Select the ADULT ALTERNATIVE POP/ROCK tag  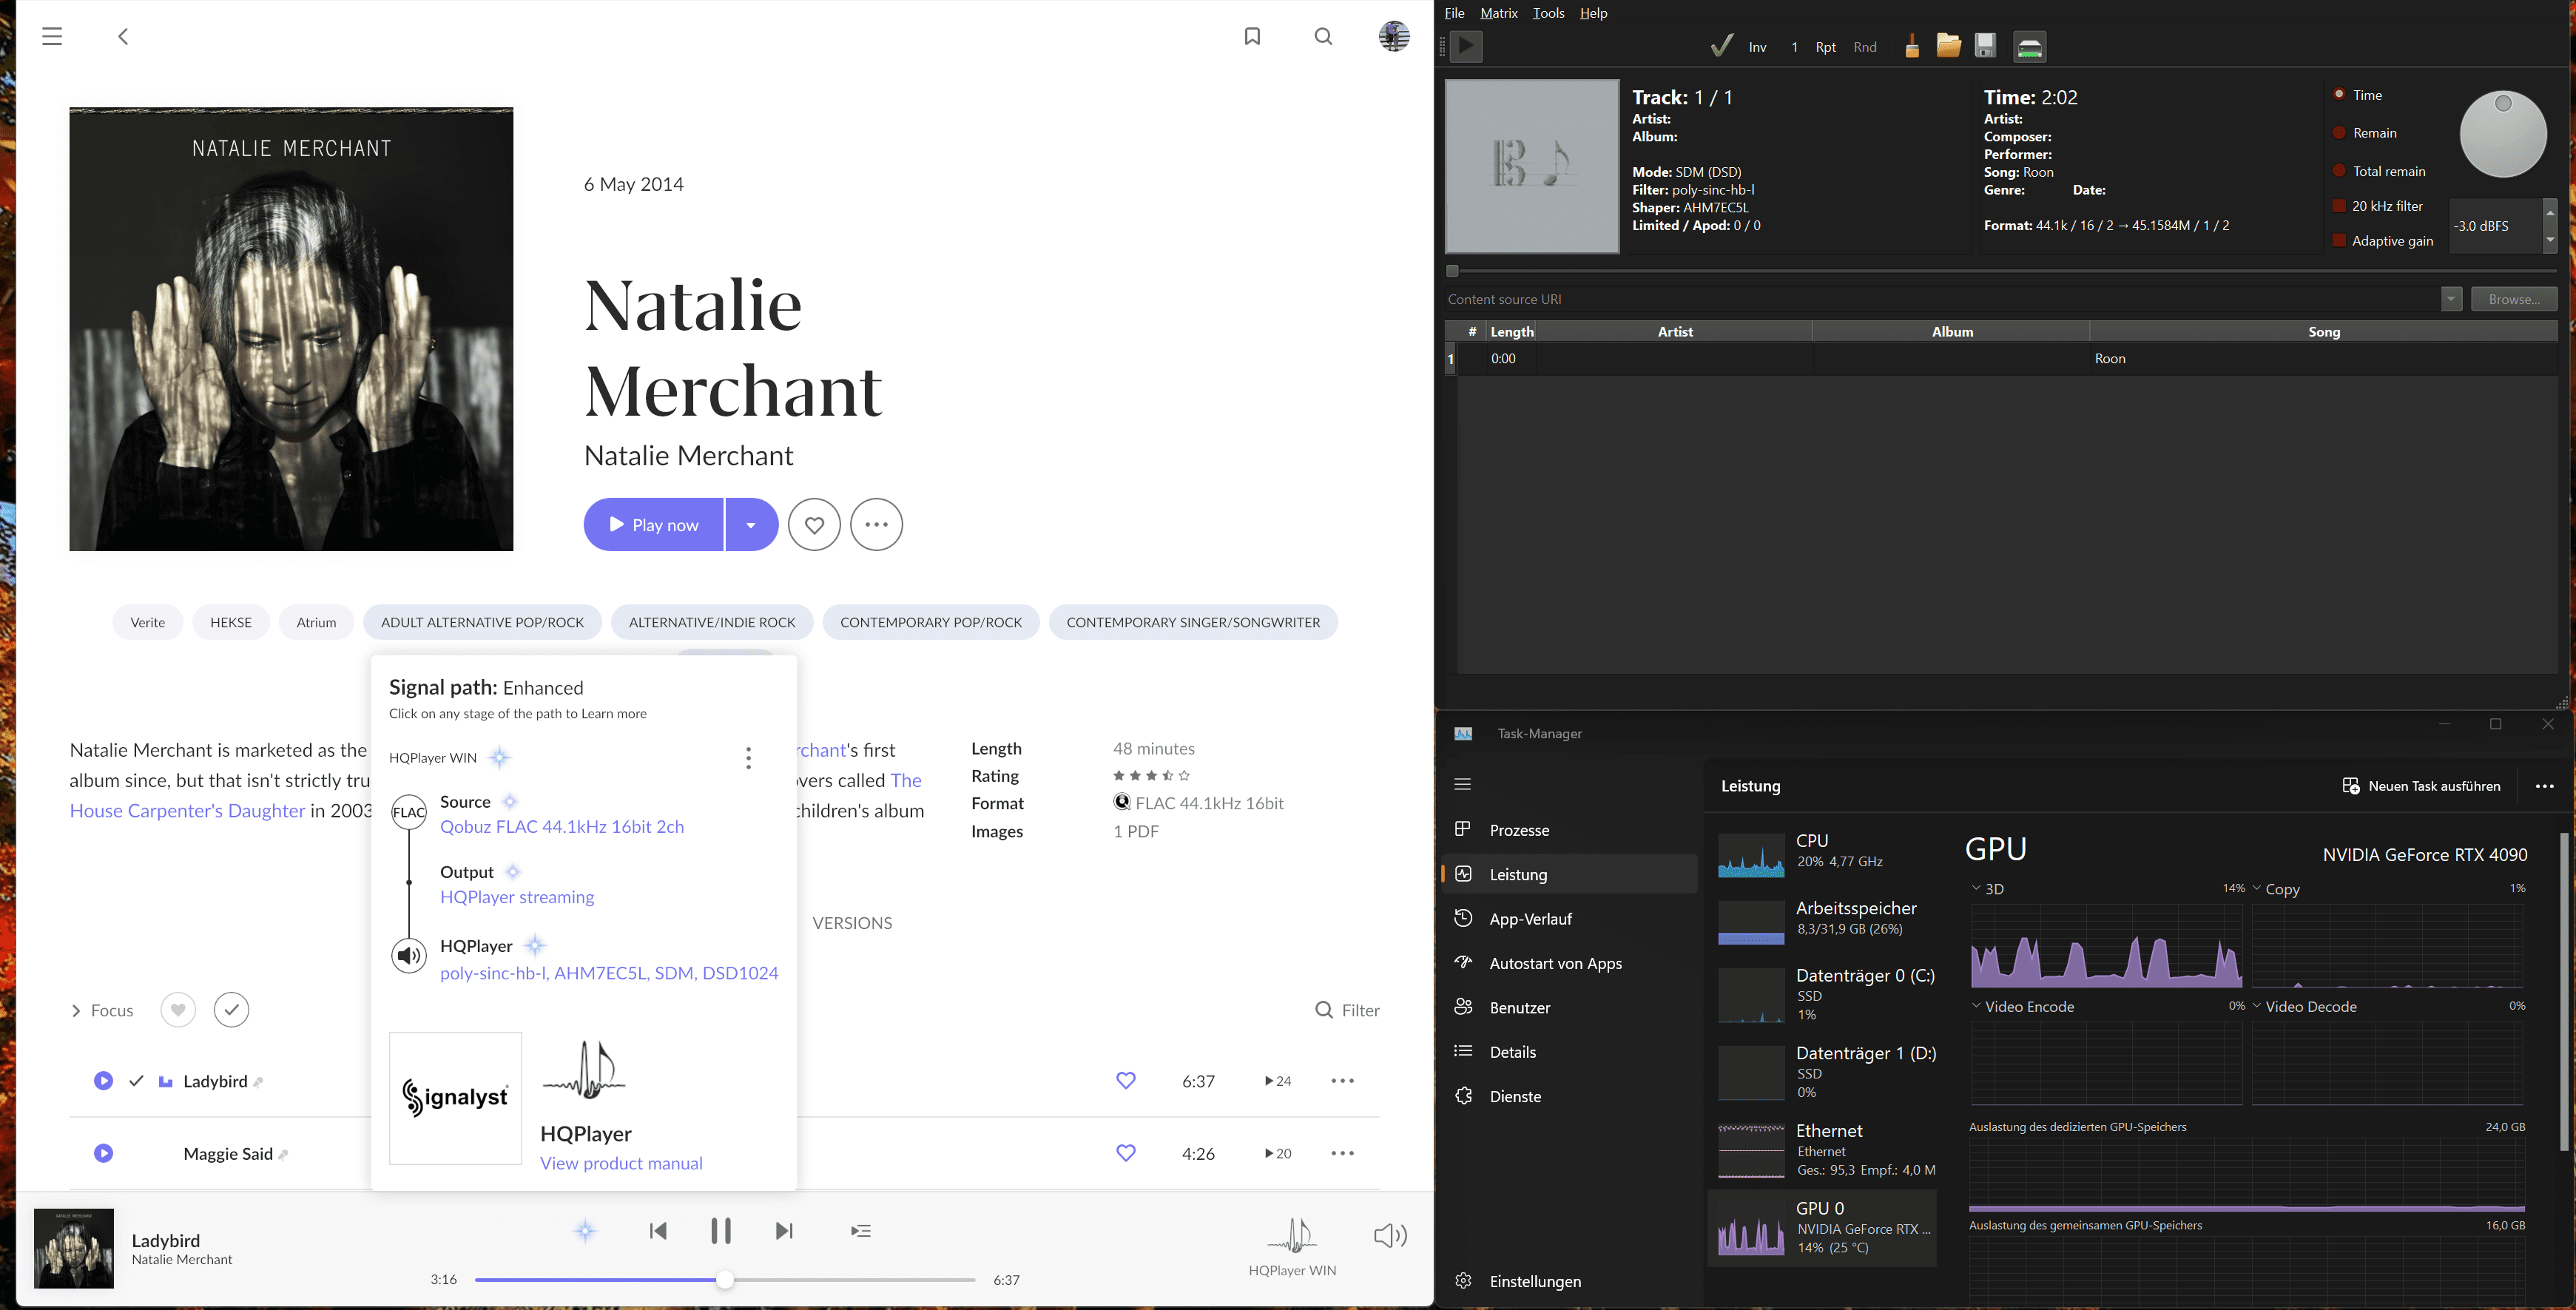pyautogui.click(x=482, y=622)
